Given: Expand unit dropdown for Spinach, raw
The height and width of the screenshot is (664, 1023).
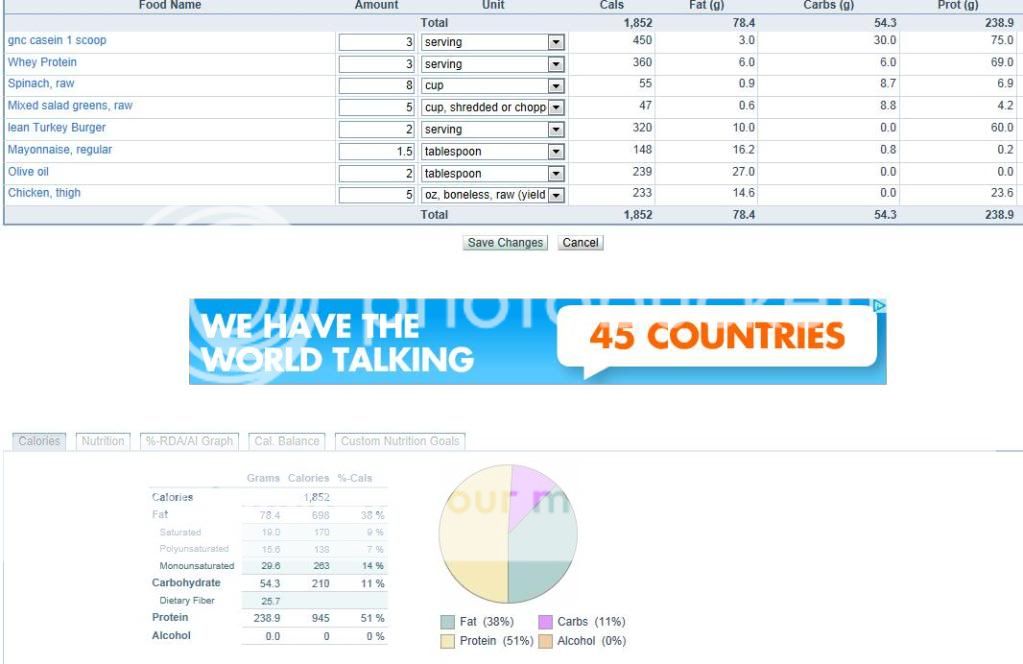Looking at the screenshot, I should click(556, 86).
